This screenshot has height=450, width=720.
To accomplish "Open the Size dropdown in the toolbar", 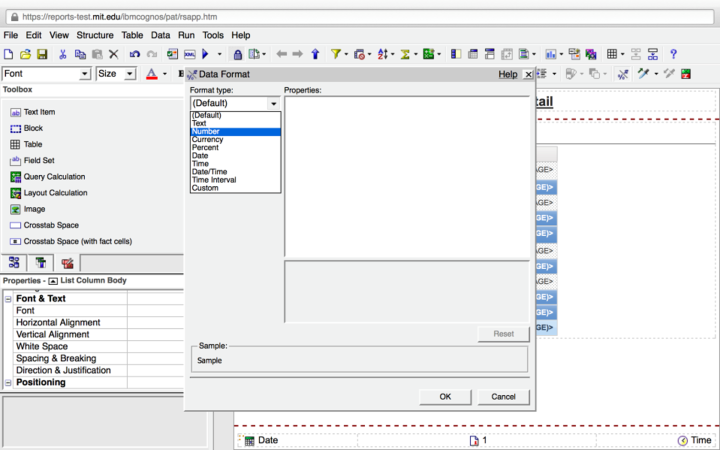I will (130, 74).
